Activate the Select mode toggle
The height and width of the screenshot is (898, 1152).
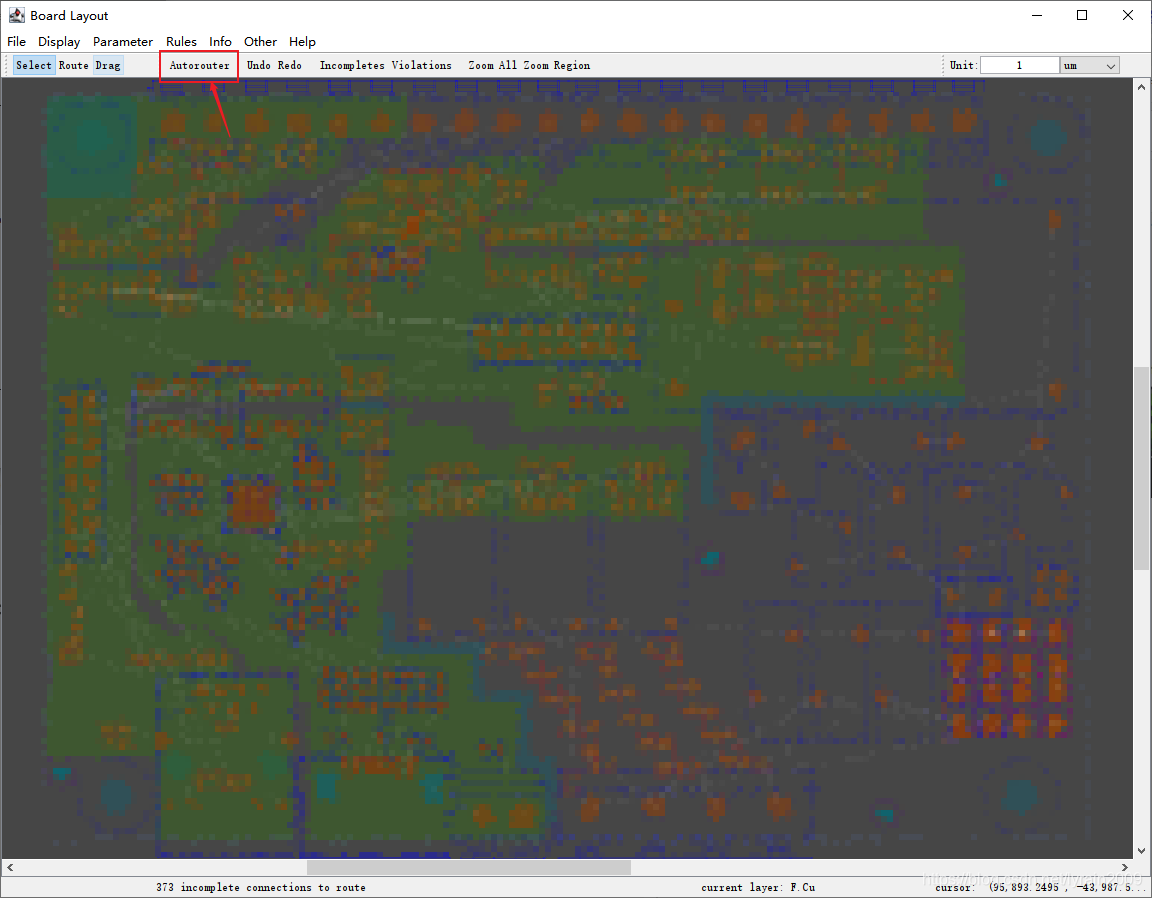point(34,65)
